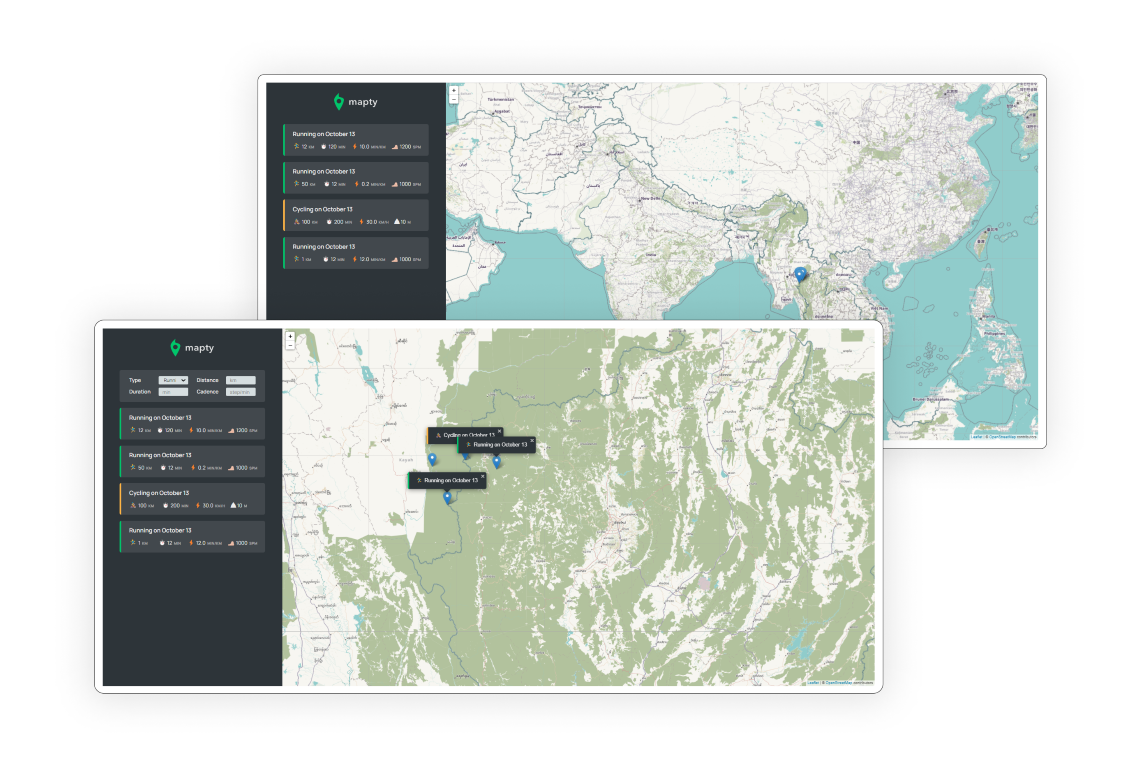The image size is (1141, 768).
Task: Click the mountain elevation icon on Cycling workout
Action: point(233,504)
